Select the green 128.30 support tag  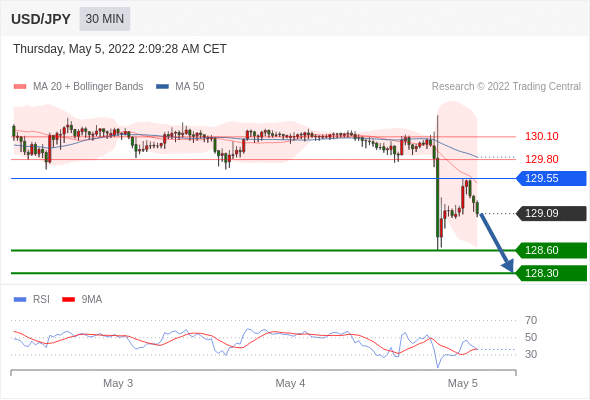[551, 273]
